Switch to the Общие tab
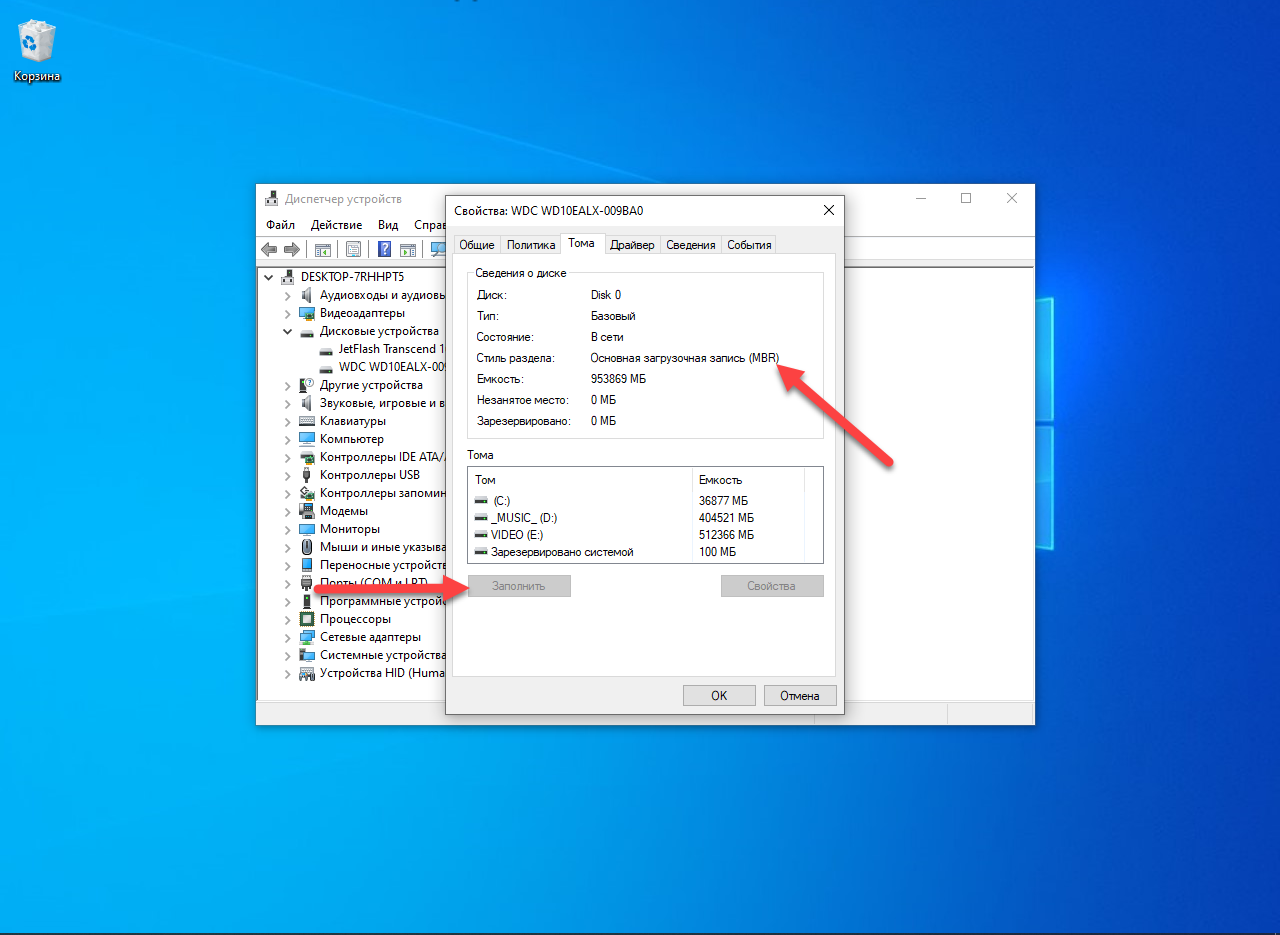 tap(477, 245)
